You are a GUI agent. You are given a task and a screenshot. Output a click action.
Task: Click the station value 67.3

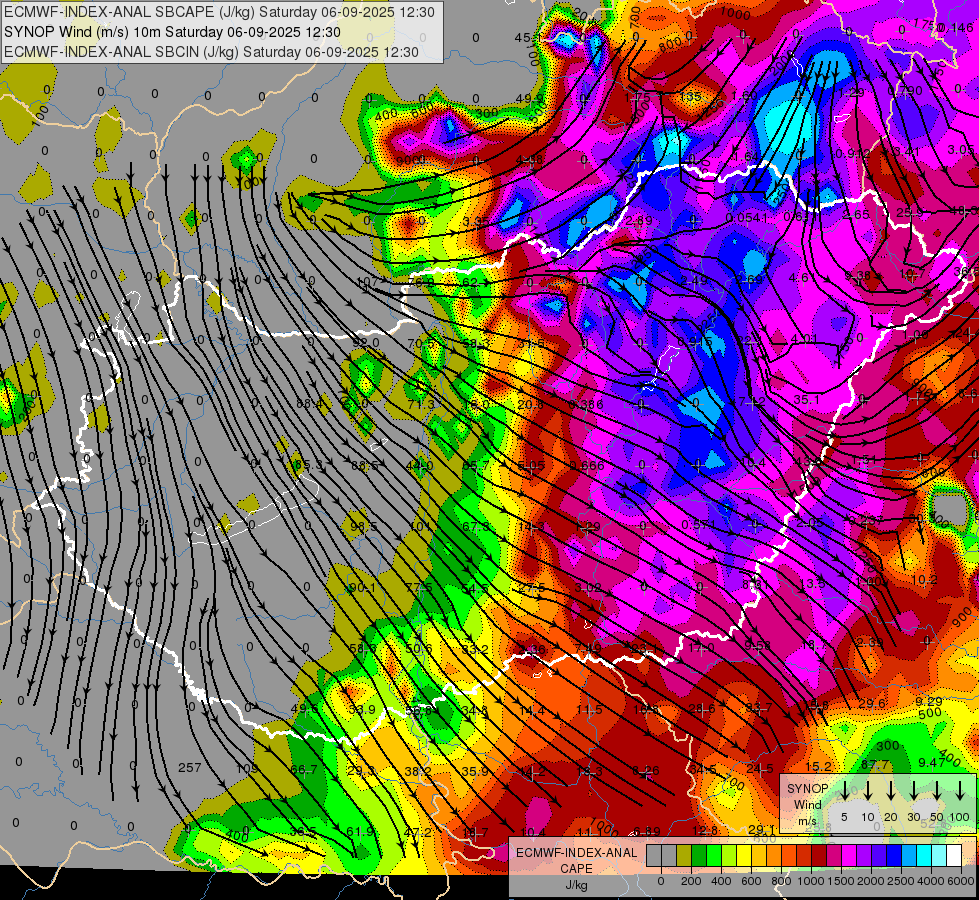point(476,527)
